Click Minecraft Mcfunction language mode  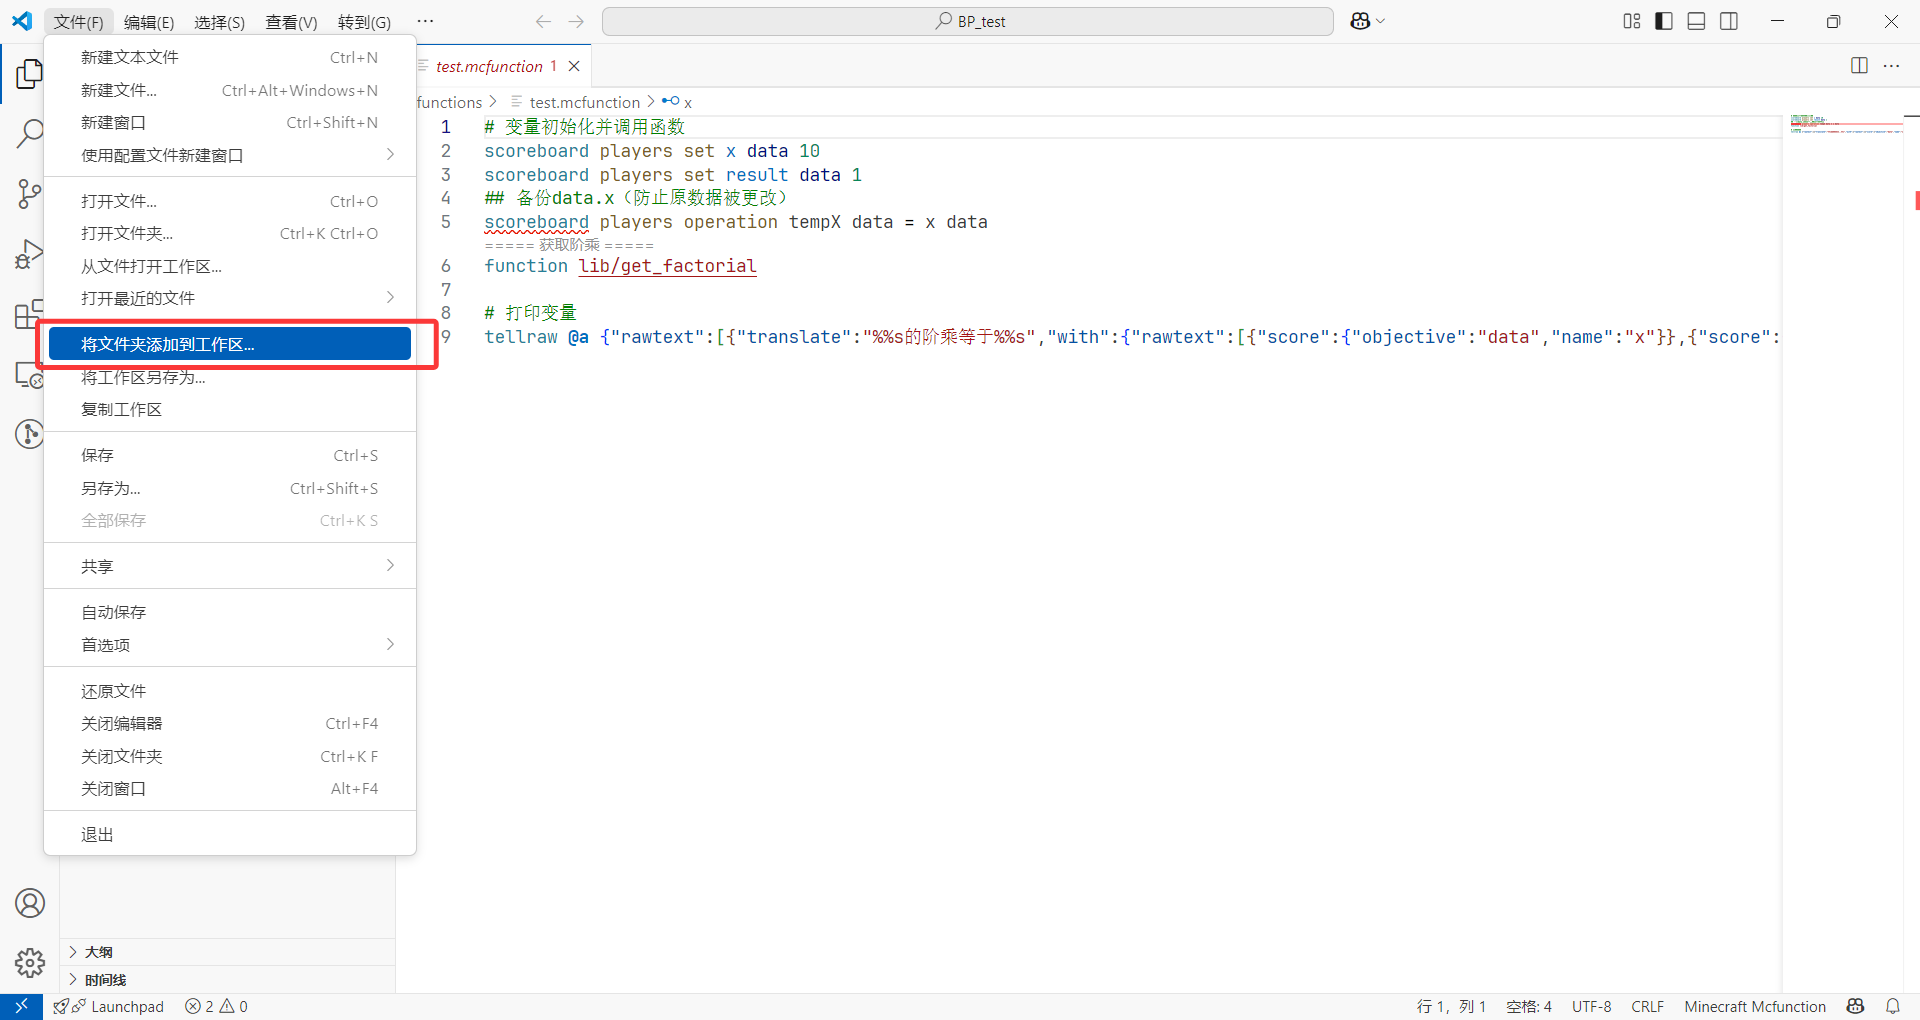pyautogui.click(x=1755, y=1006)
